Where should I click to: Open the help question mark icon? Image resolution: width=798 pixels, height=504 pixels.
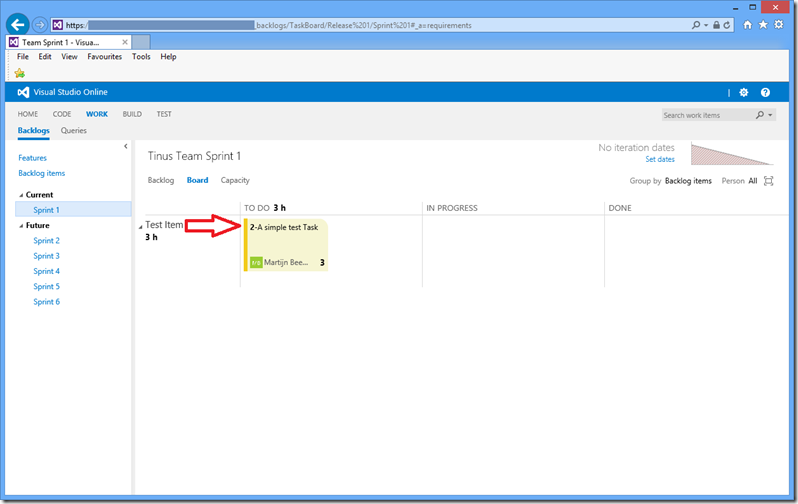click(x=765, y=92)
